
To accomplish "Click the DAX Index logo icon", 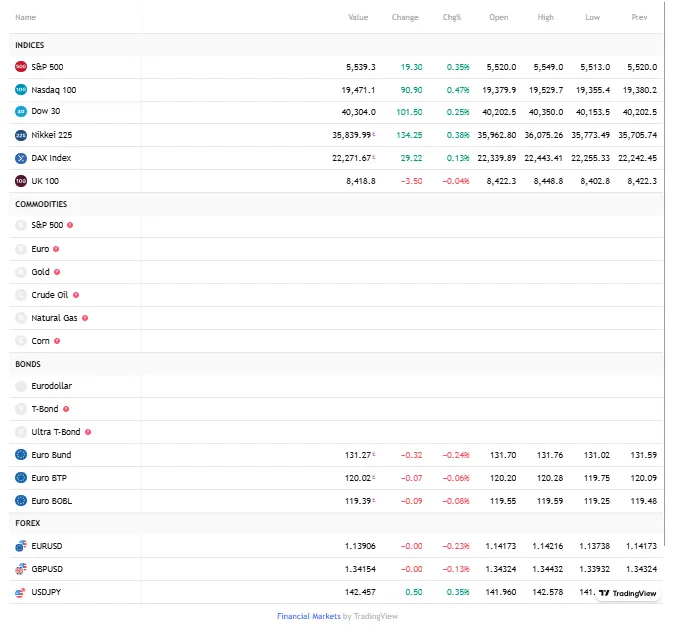I will [x=21, y=158].
